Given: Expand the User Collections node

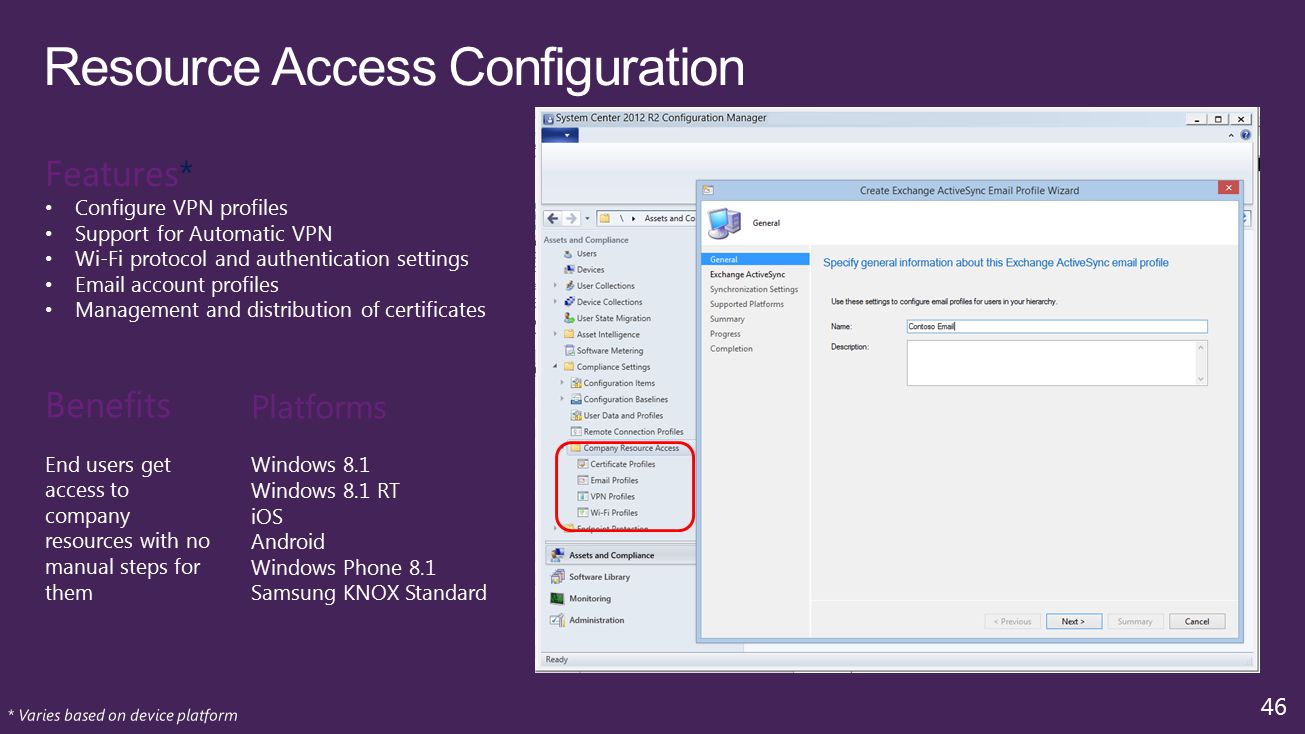Looking at the screenshot, I should pyautogui.click(x=556, y=286).
